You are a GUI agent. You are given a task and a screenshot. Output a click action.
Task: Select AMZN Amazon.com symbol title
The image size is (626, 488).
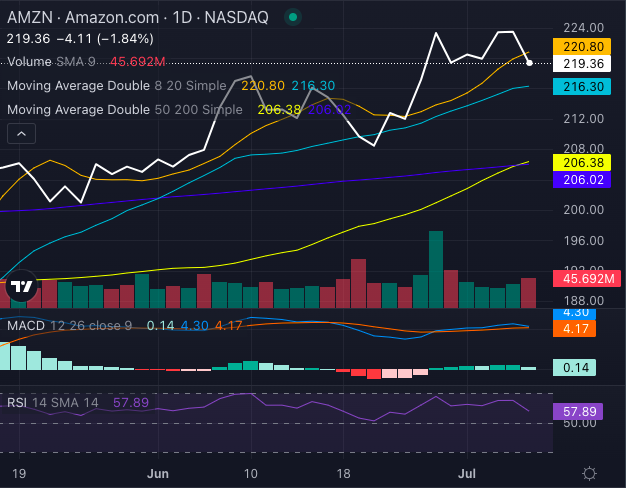(x=138, y=17)
